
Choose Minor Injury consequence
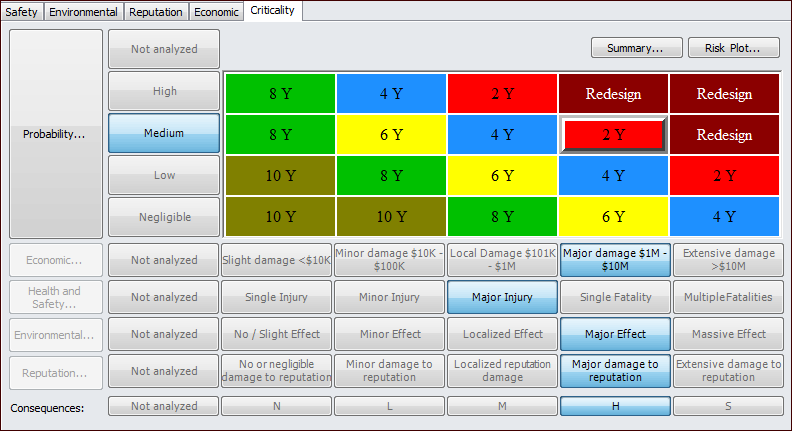(x=389, y=297)
